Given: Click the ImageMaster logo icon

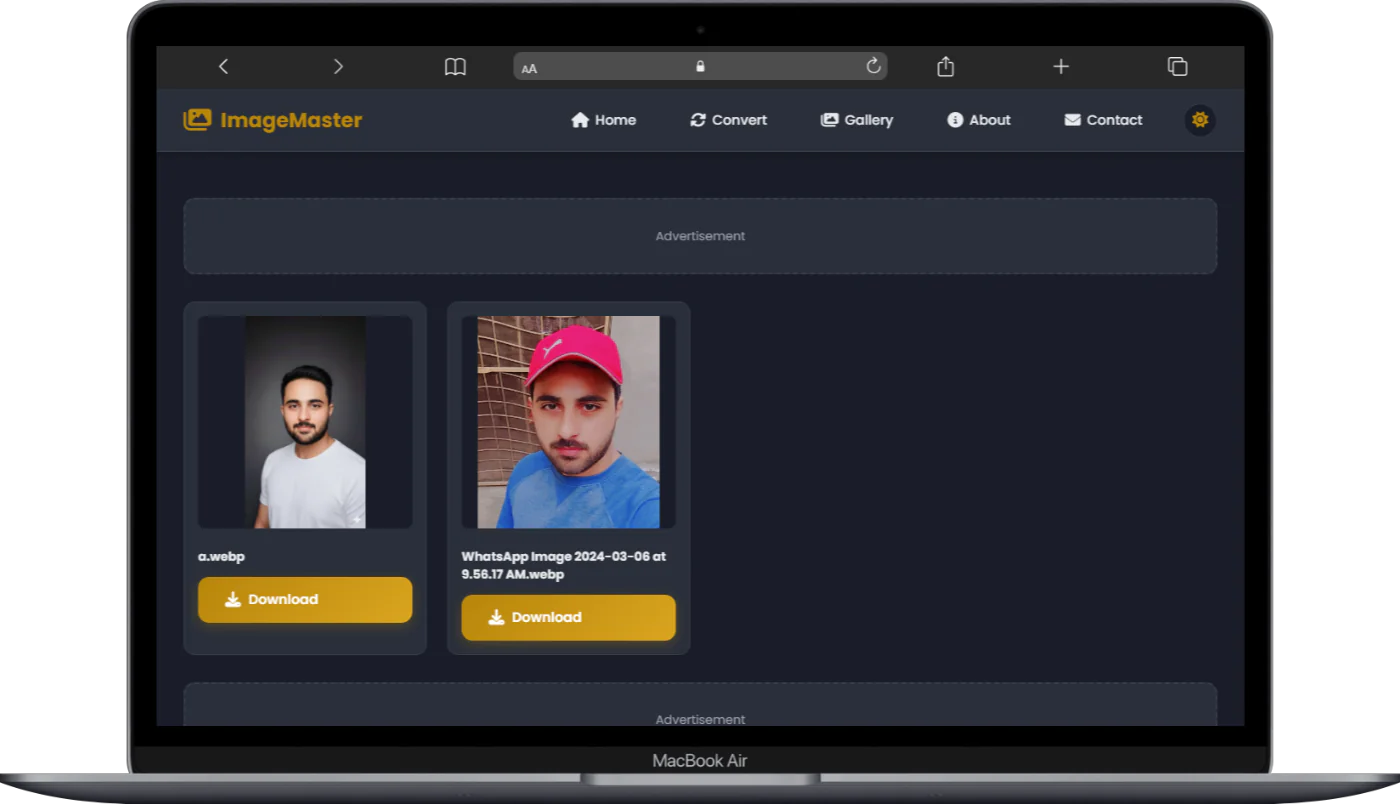Looking at the screenshot, I should (x=197, y=120).
